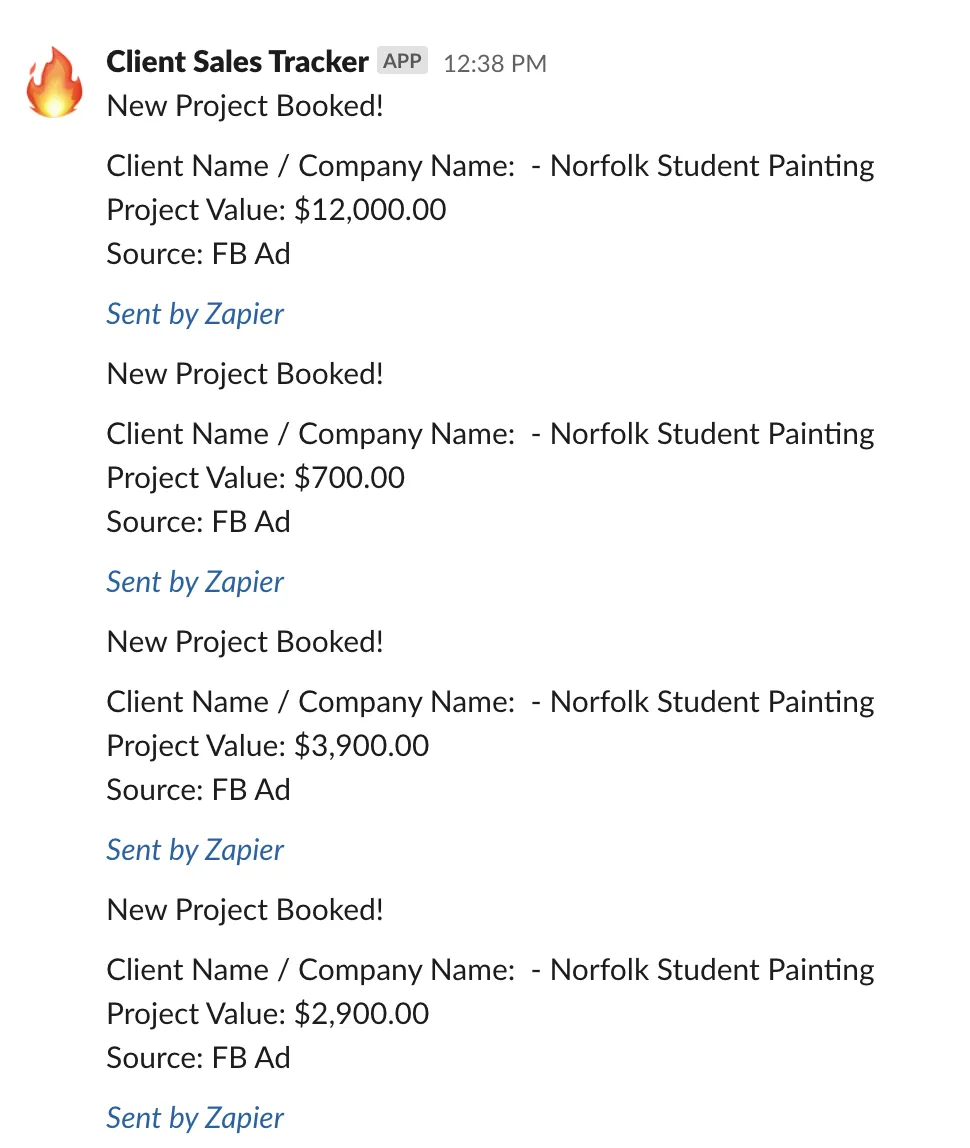Click first New Project Booked! heading
970x1148 pixels.
[x=245, y=106]
